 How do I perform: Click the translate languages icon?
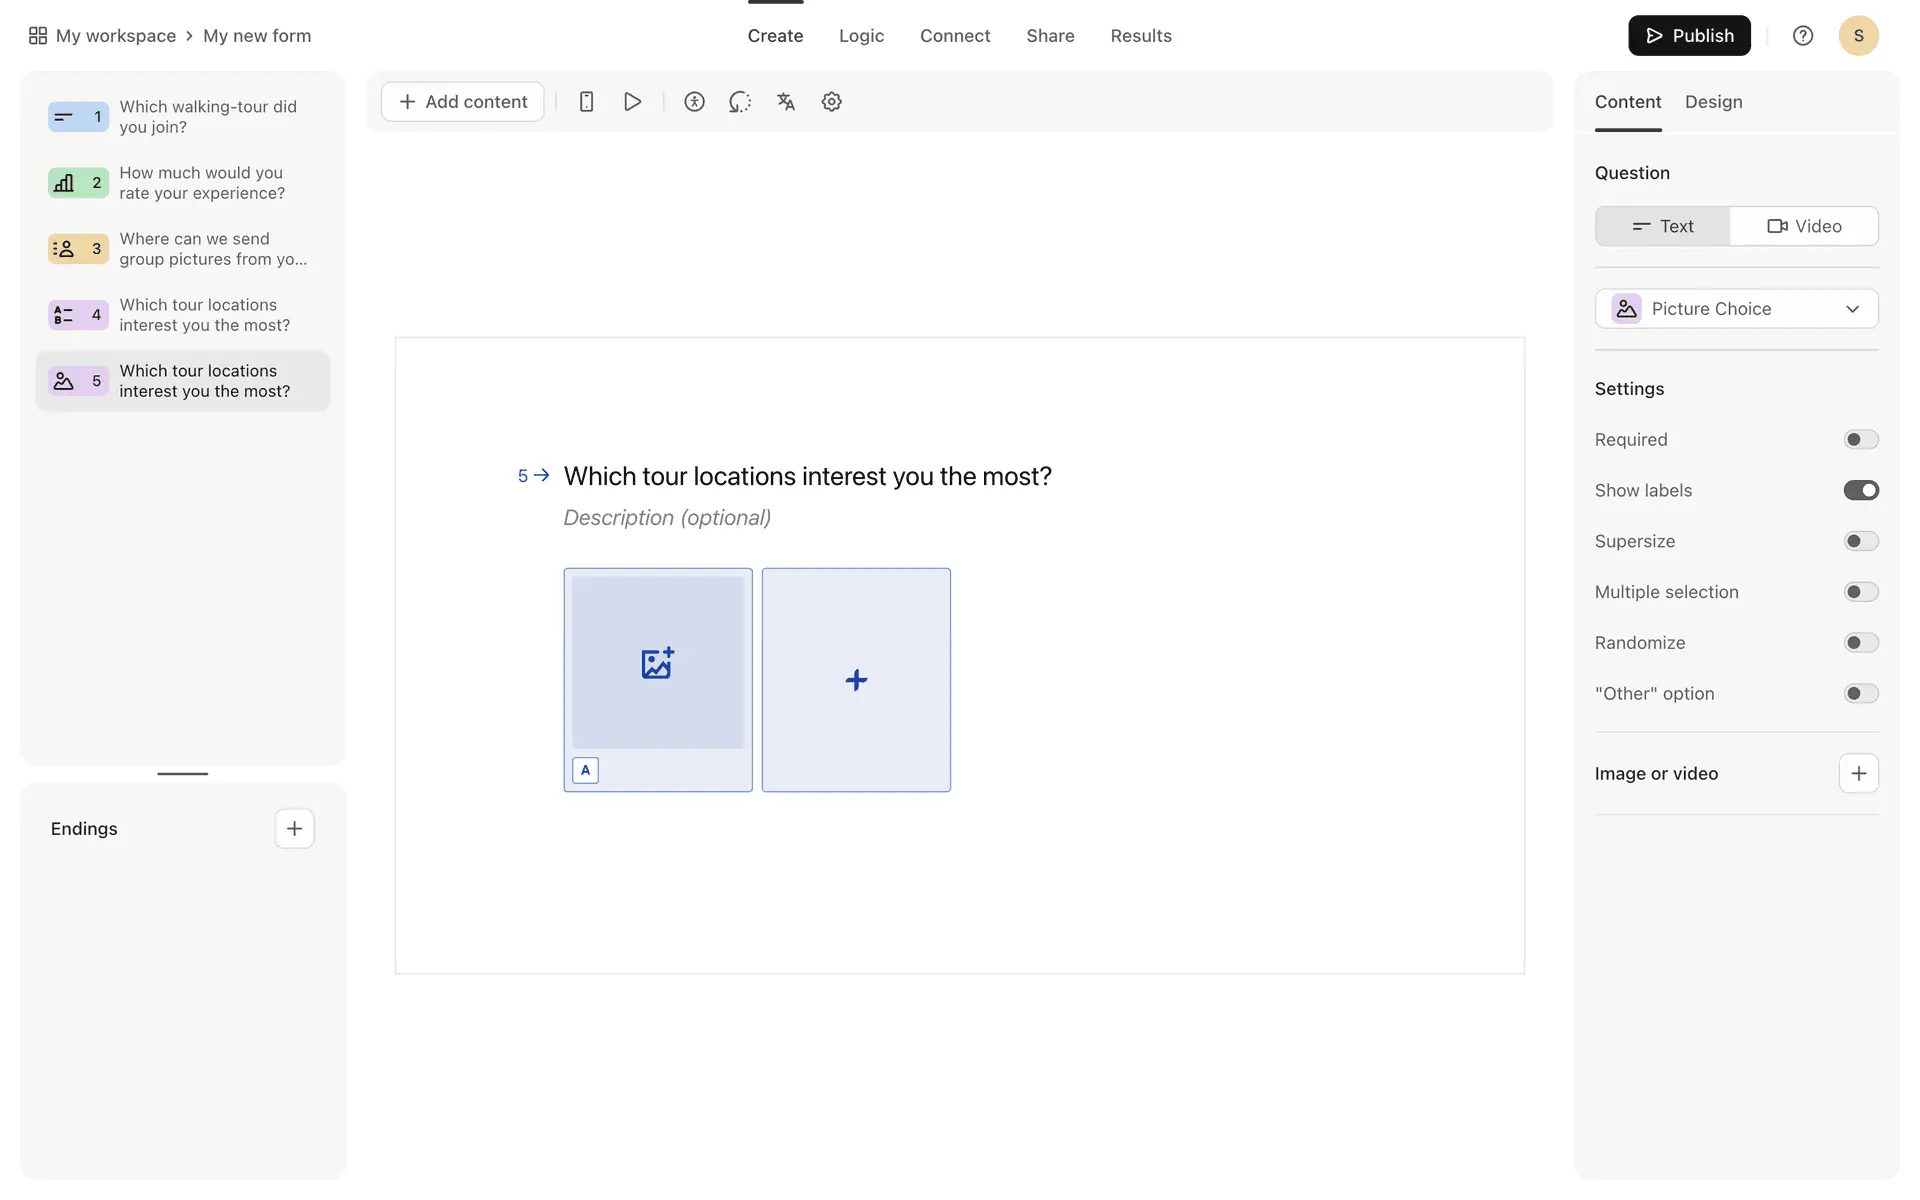point(786,102)
